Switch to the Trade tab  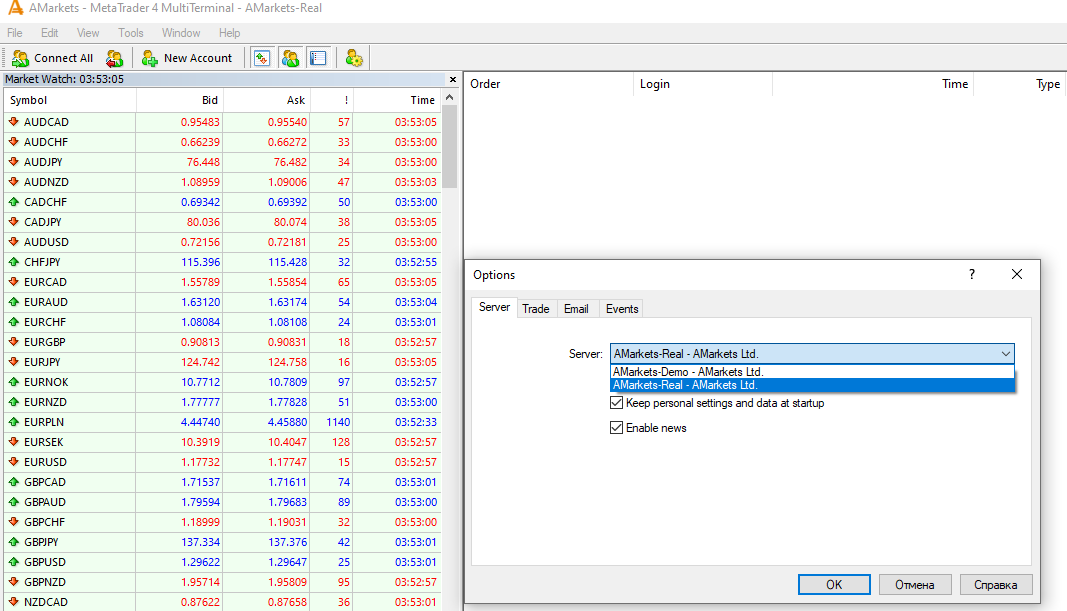coord(536,309)
